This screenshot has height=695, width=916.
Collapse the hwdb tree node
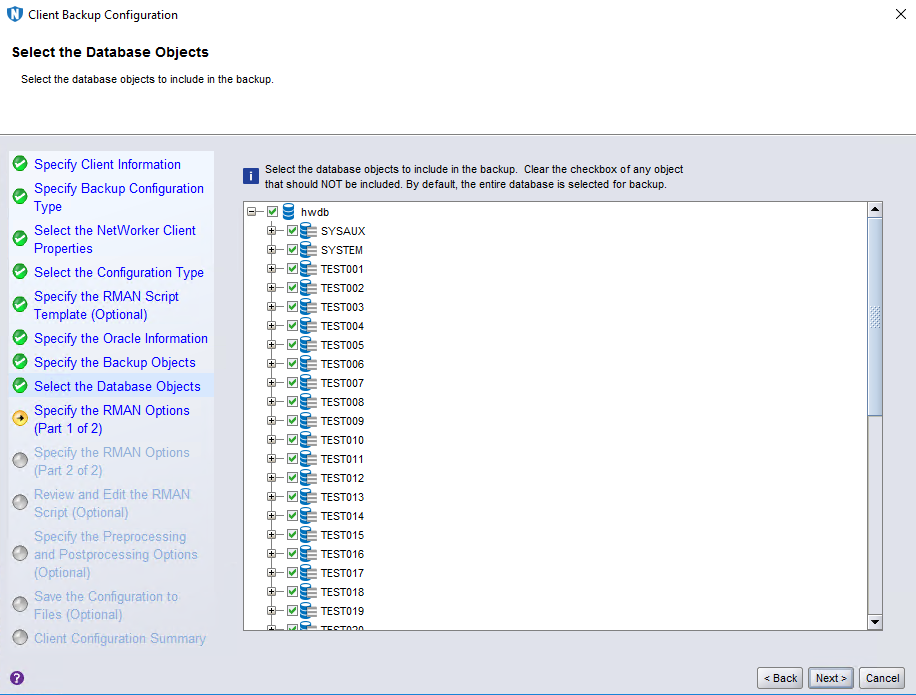tap(252, 212)
